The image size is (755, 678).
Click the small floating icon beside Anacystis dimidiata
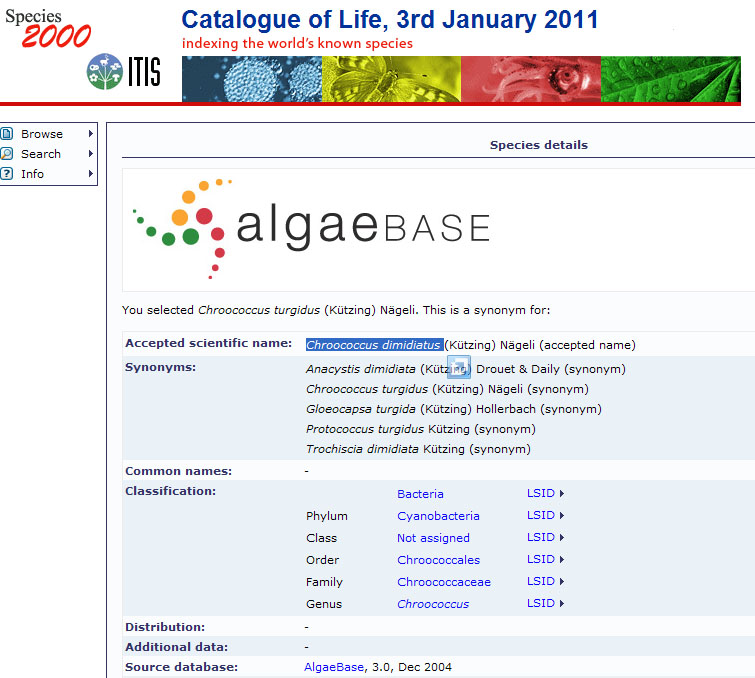point(458,366)
